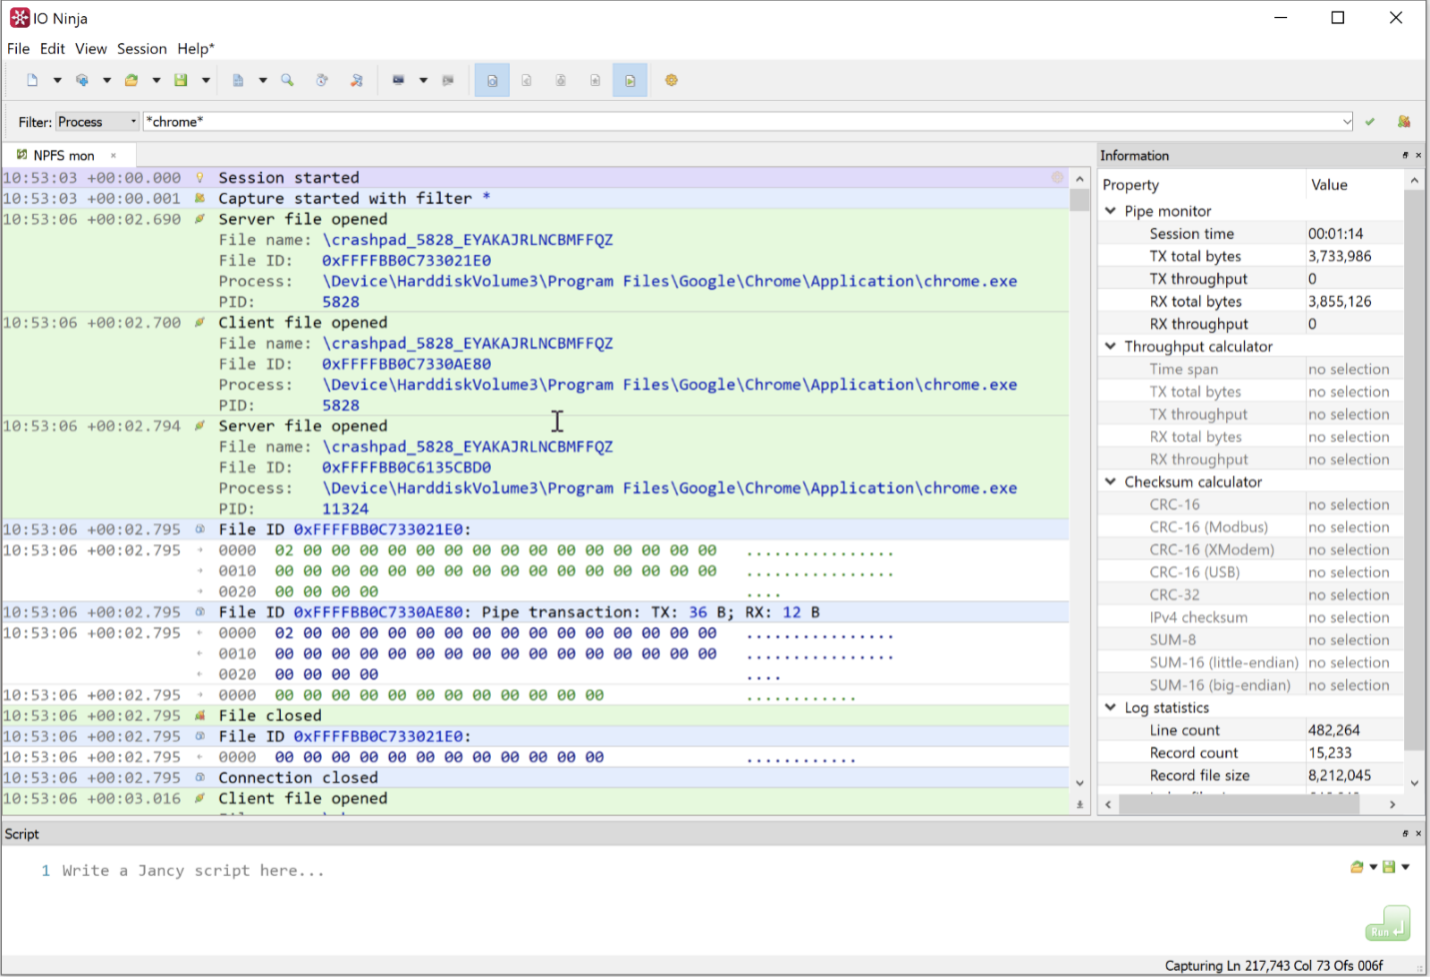Toggle the first highlighted log view button
This screenshot has height=980, width=1430.
(492, 80)
